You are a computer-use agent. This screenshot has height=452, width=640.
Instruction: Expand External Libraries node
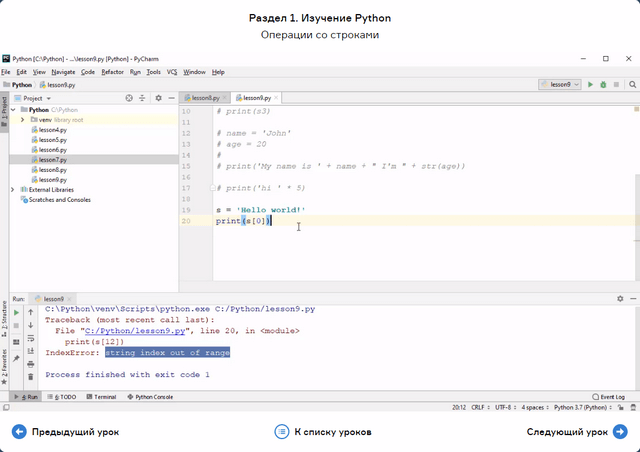point(12,189)
